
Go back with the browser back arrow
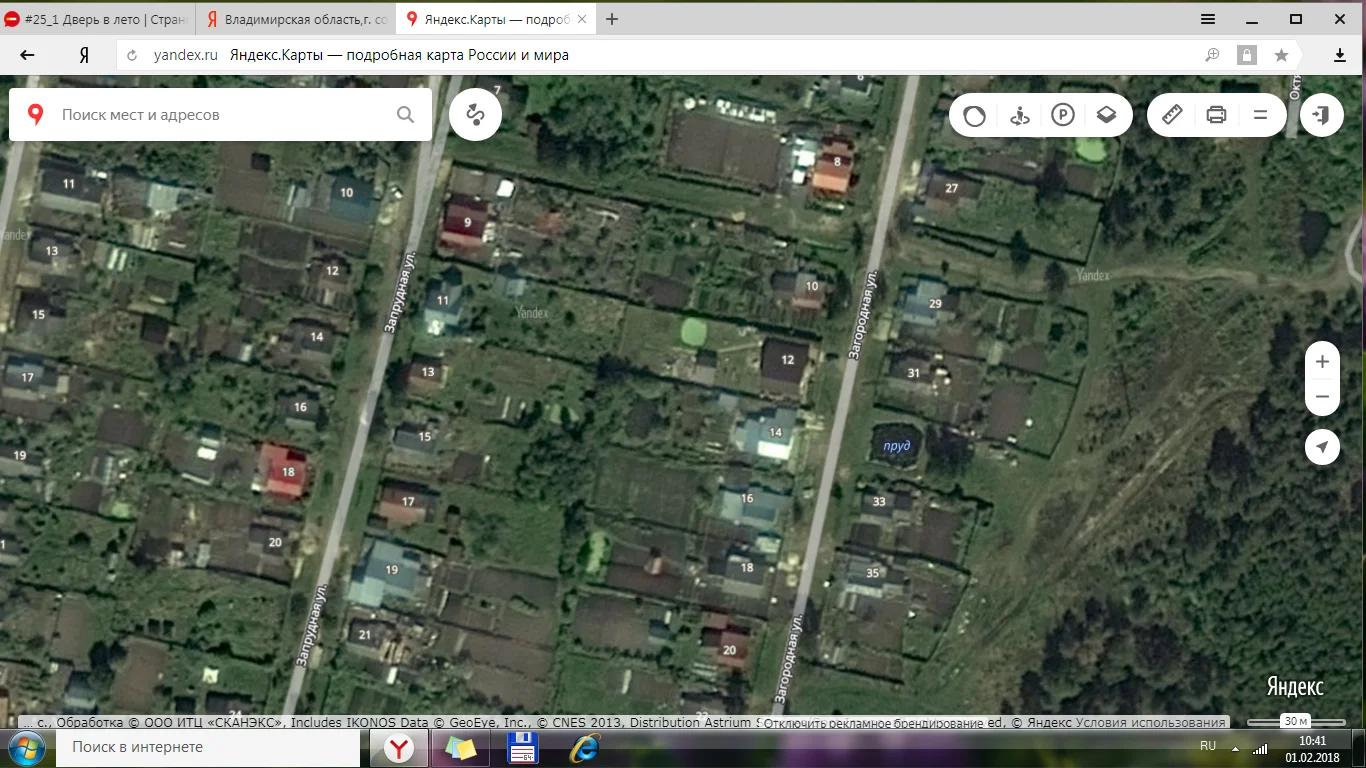pos(27,56)
